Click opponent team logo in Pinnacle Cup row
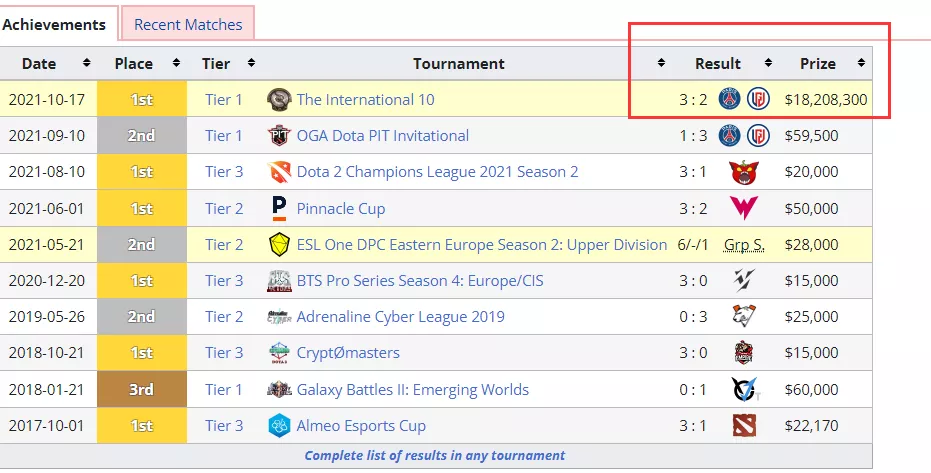 [742, 208]
